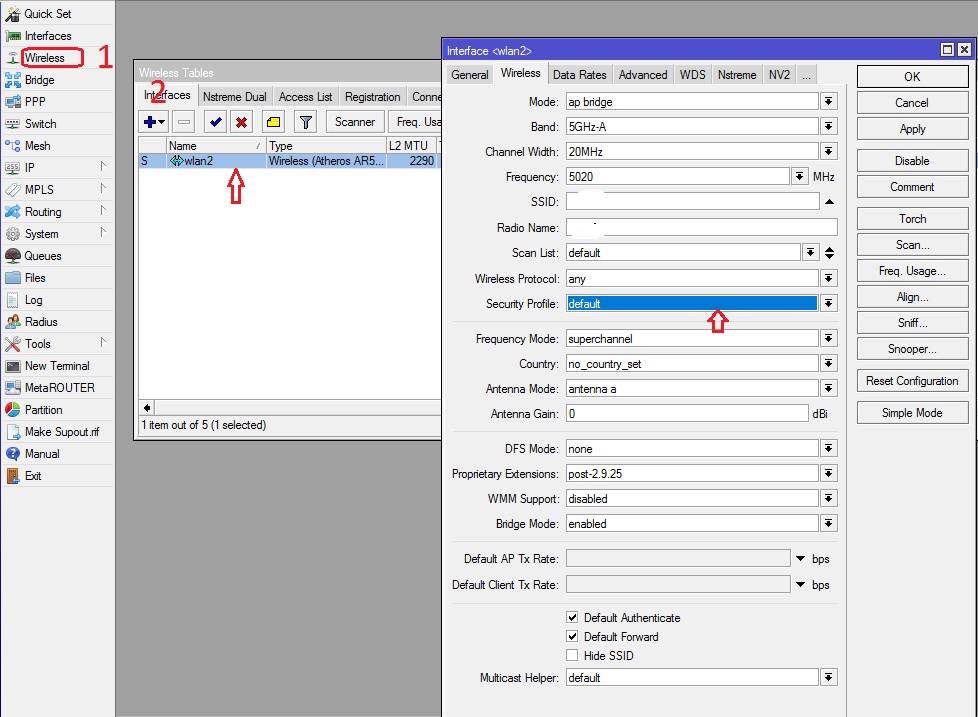This screenshot has height=717, width=978.
Task: Open the Access List tab
Action: pos(305,97)
